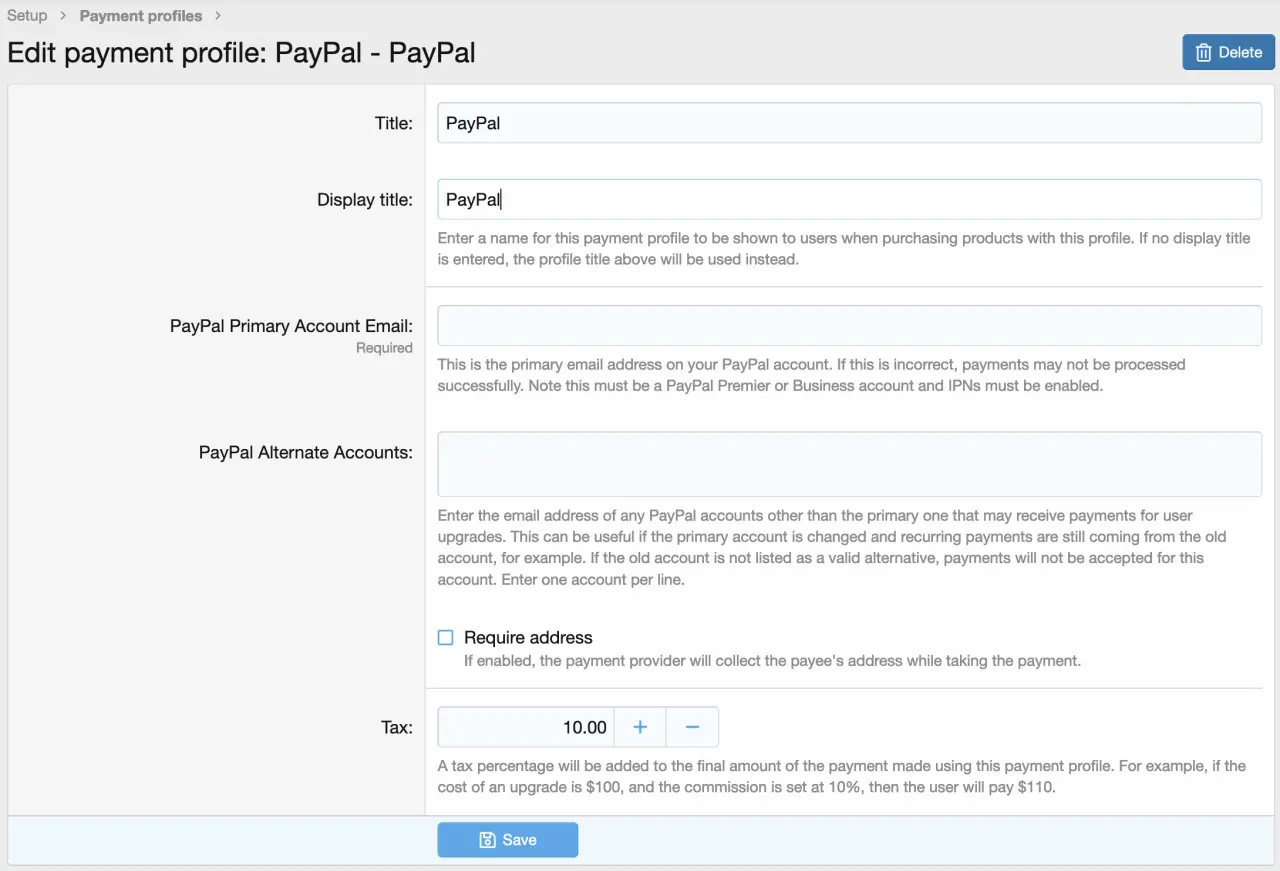Select the PayPal Primary Account Email field
Screen dimensions: 1280x871
[x=849, y=326]
